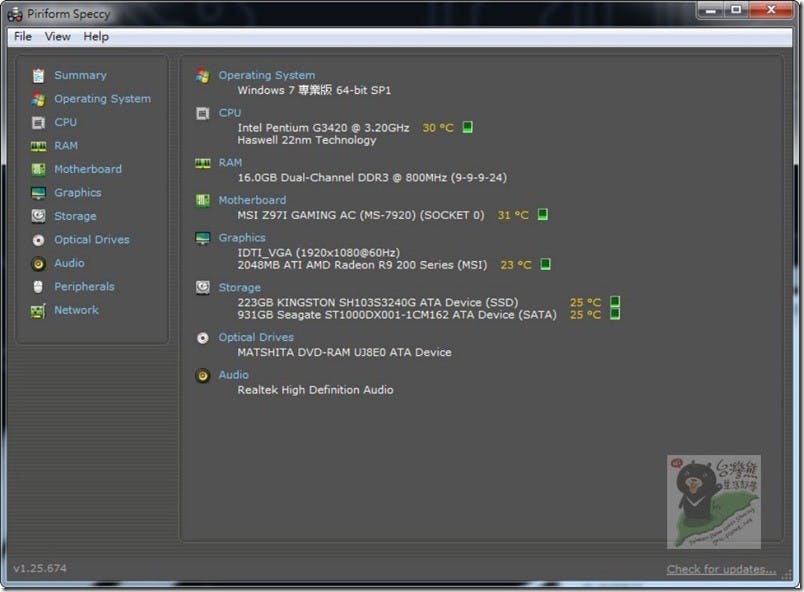The height and width of the screenshot is (592, 804).
Task: Click the motherboard temperature indicator next to 31 °C
Action: click(x=542, y=214)
